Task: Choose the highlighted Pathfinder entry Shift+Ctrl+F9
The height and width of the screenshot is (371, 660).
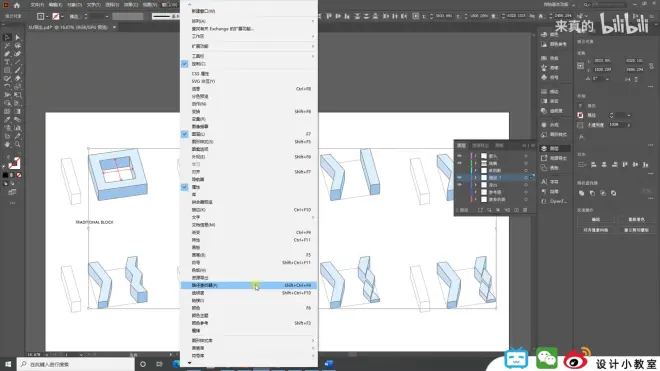Action: pyautogui.click(x=248, y=286)
